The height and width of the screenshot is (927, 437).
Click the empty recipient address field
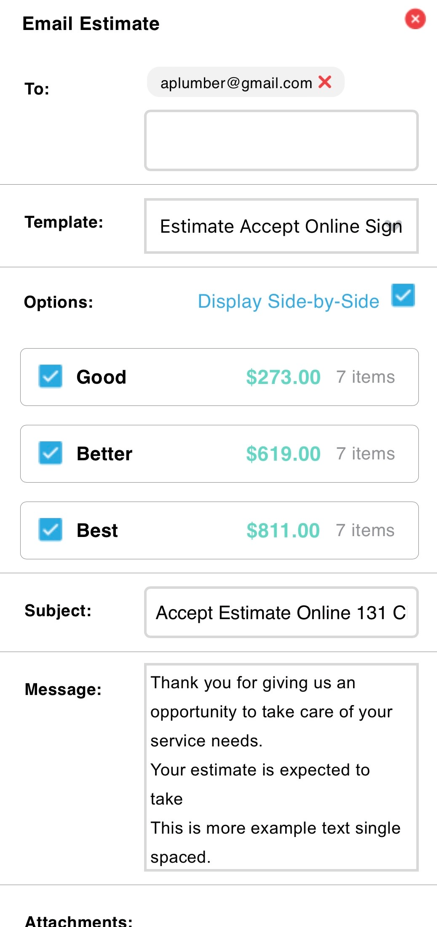click(x=281, y=140)
